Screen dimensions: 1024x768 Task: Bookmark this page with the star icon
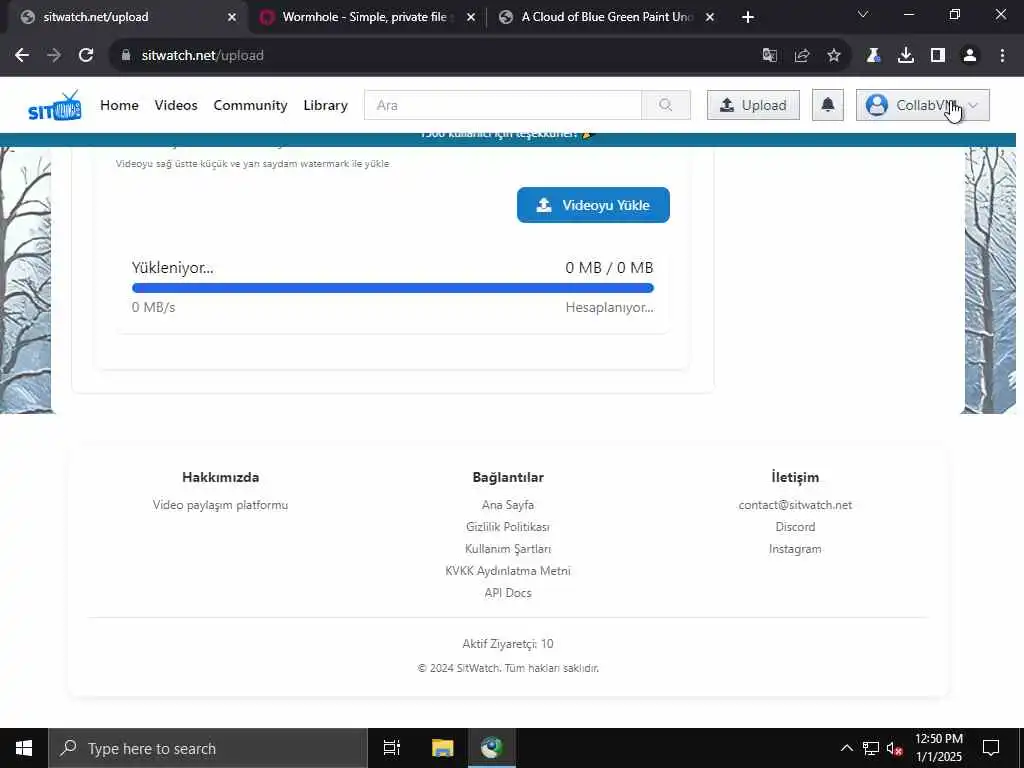[x=834, y=56]
